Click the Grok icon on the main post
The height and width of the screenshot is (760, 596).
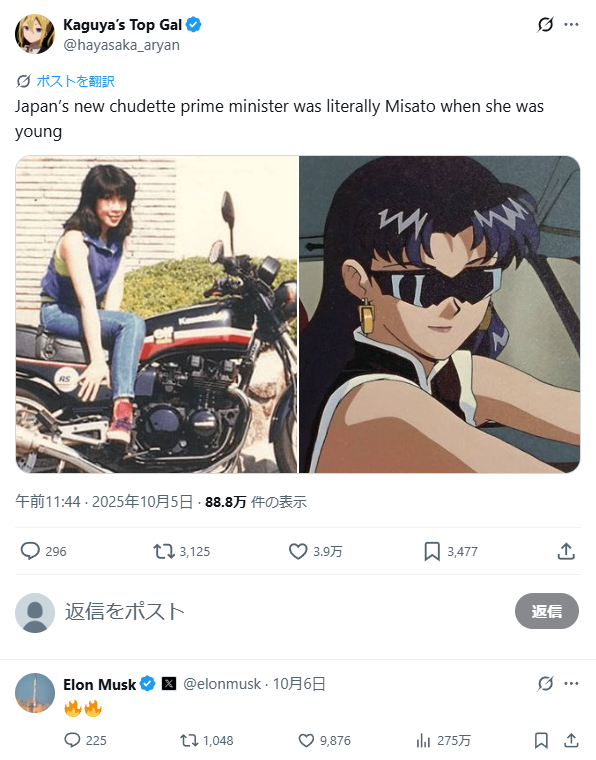point(545,24)
